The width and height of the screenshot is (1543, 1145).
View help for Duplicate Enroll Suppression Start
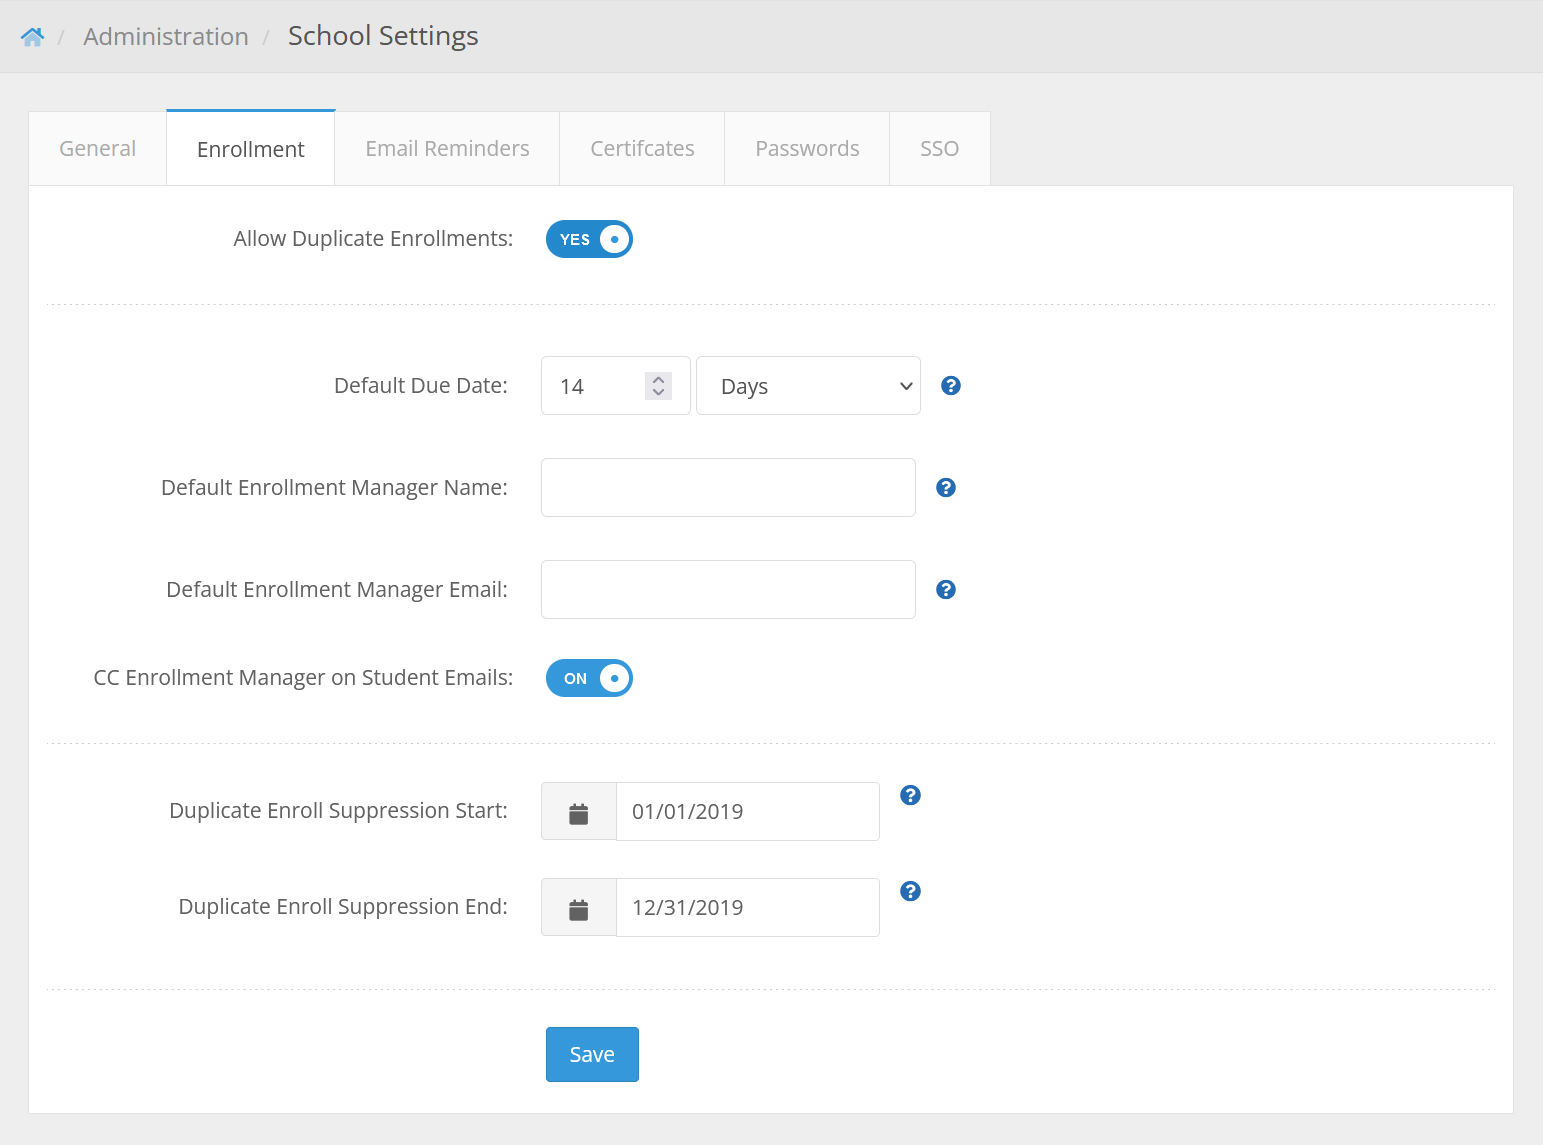(910, 796)
